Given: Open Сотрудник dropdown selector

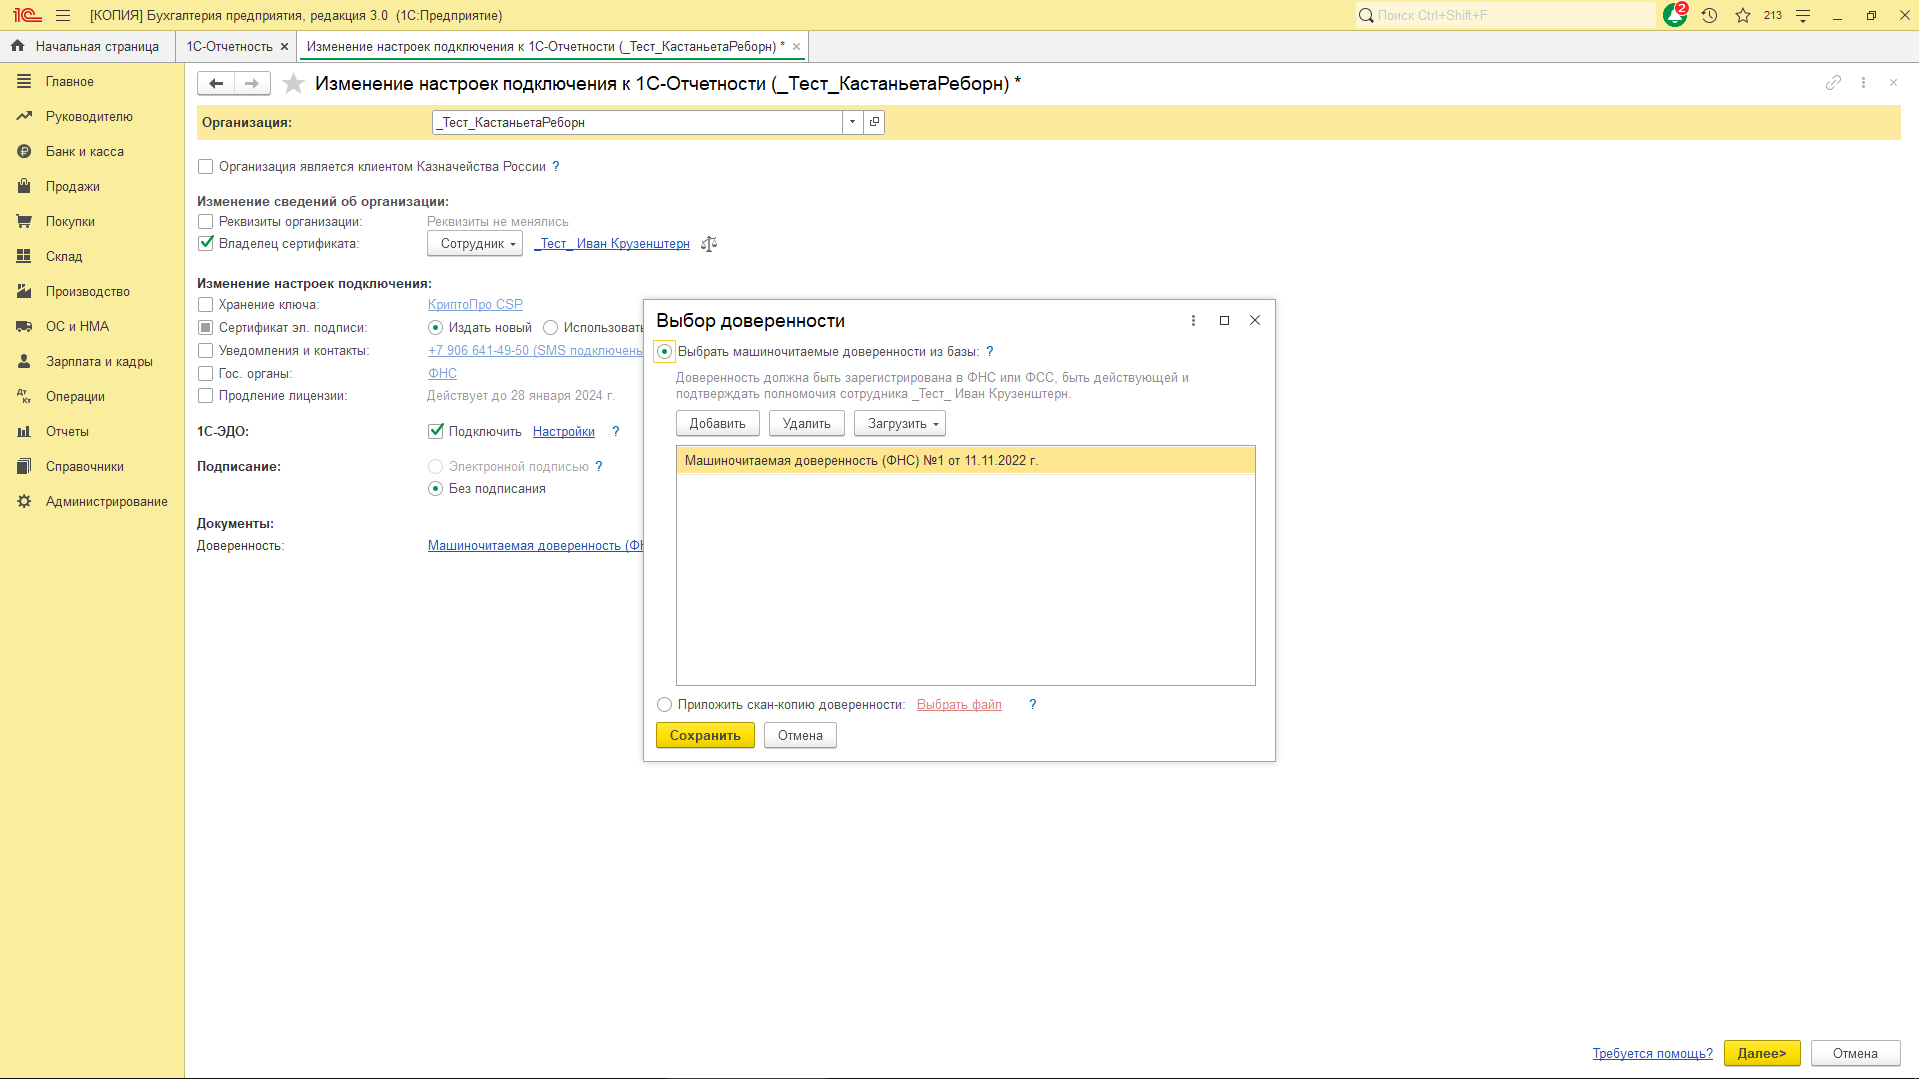Looking at the screenshot, I should click(x=475, y=244).
